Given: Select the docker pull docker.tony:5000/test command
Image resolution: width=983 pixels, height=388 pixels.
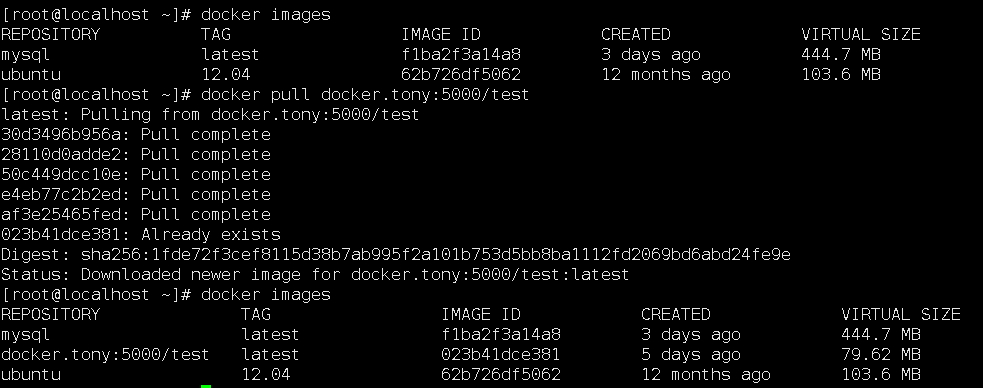Looking at the screenshot, I should [x=365, y=95].
